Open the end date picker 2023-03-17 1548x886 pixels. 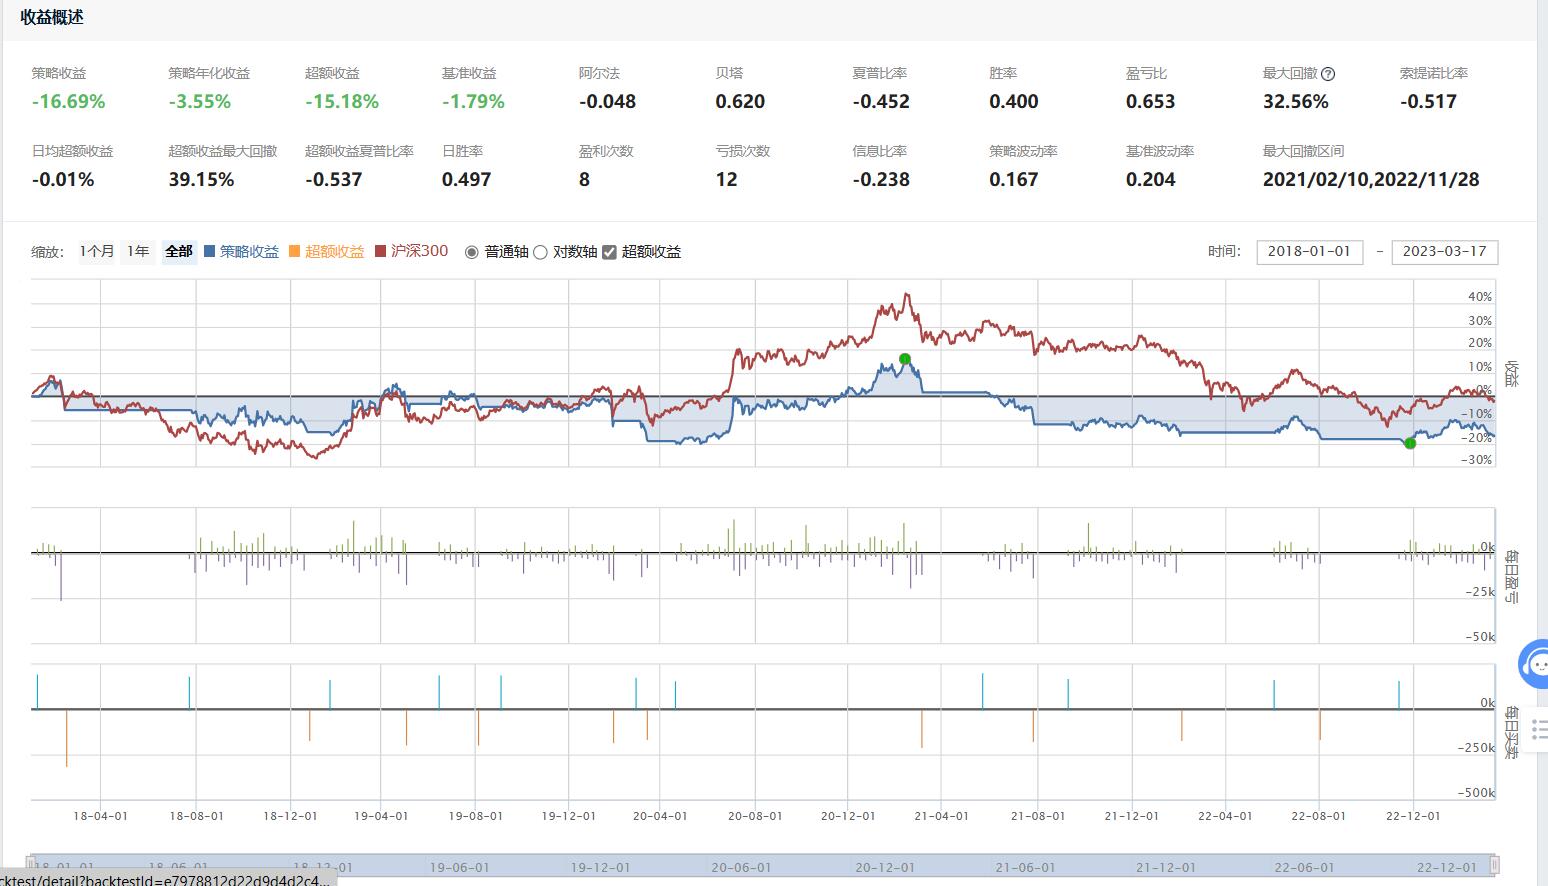[1444, 252]
